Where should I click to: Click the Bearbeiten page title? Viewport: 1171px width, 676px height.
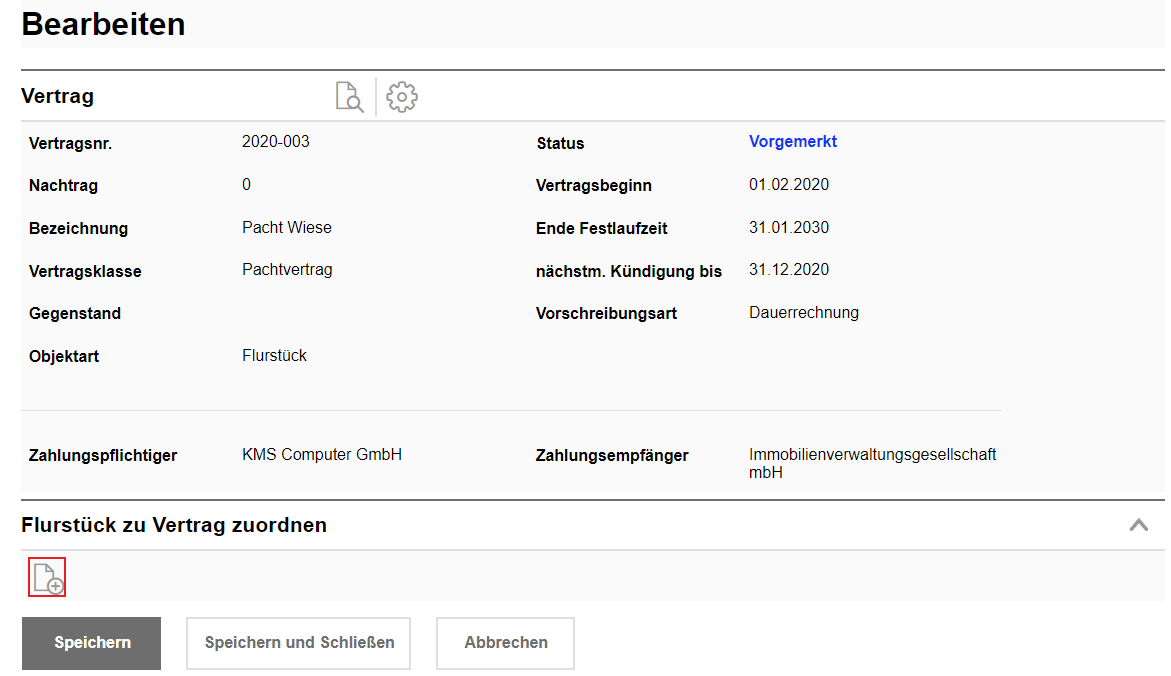(103, 24)
